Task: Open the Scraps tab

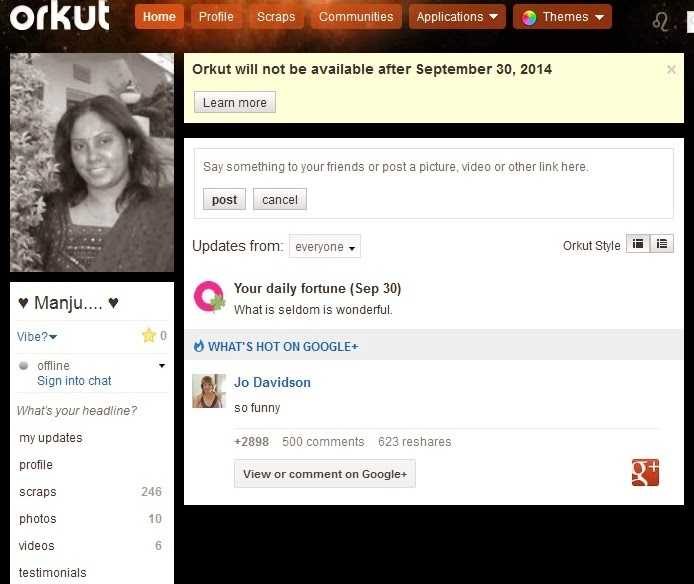Action: 276,17
